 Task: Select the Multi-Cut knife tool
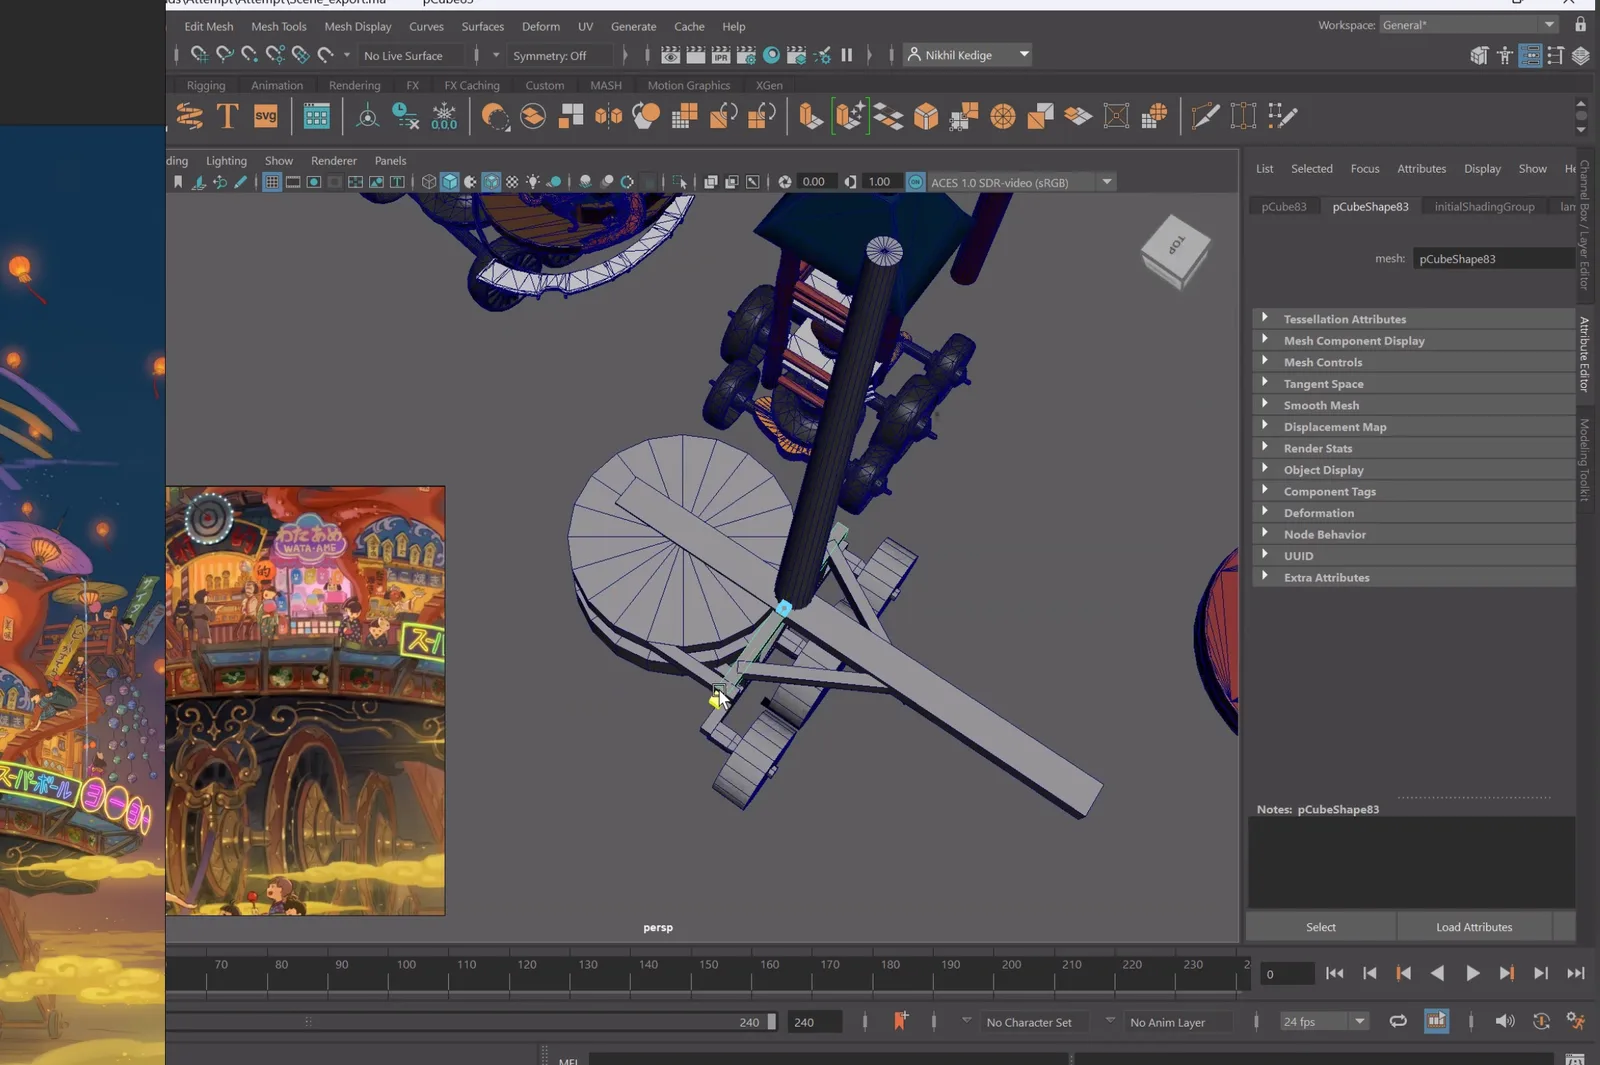coord(1205,116)
